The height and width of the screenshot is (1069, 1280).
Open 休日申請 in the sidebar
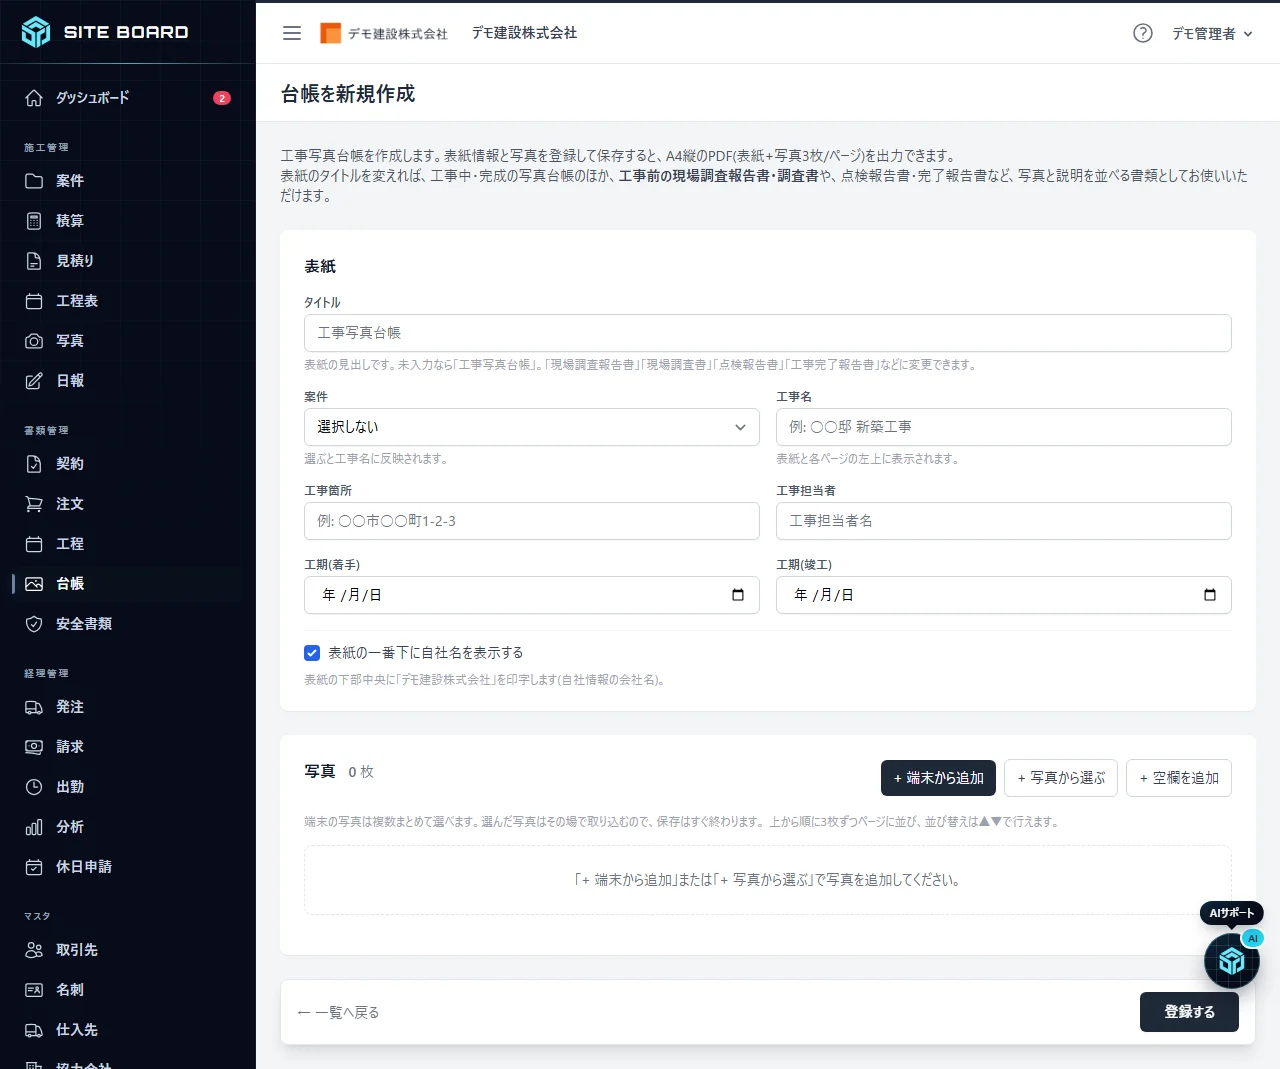click(128, 867)
